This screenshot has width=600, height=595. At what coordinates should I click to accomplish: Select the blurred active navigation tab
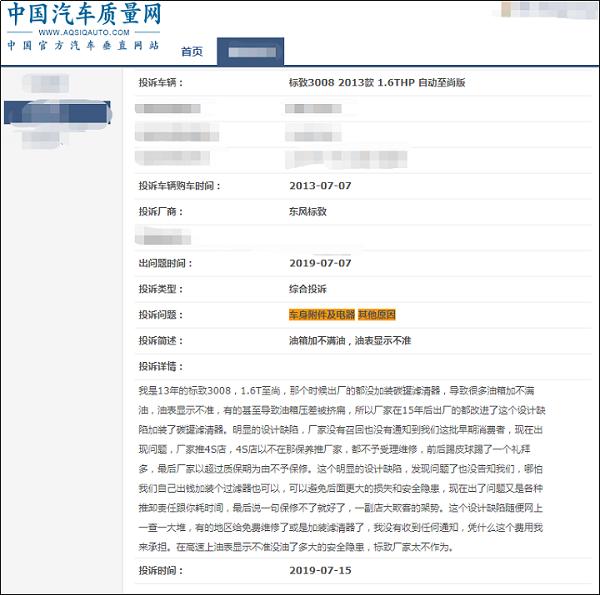pos(251,52)
